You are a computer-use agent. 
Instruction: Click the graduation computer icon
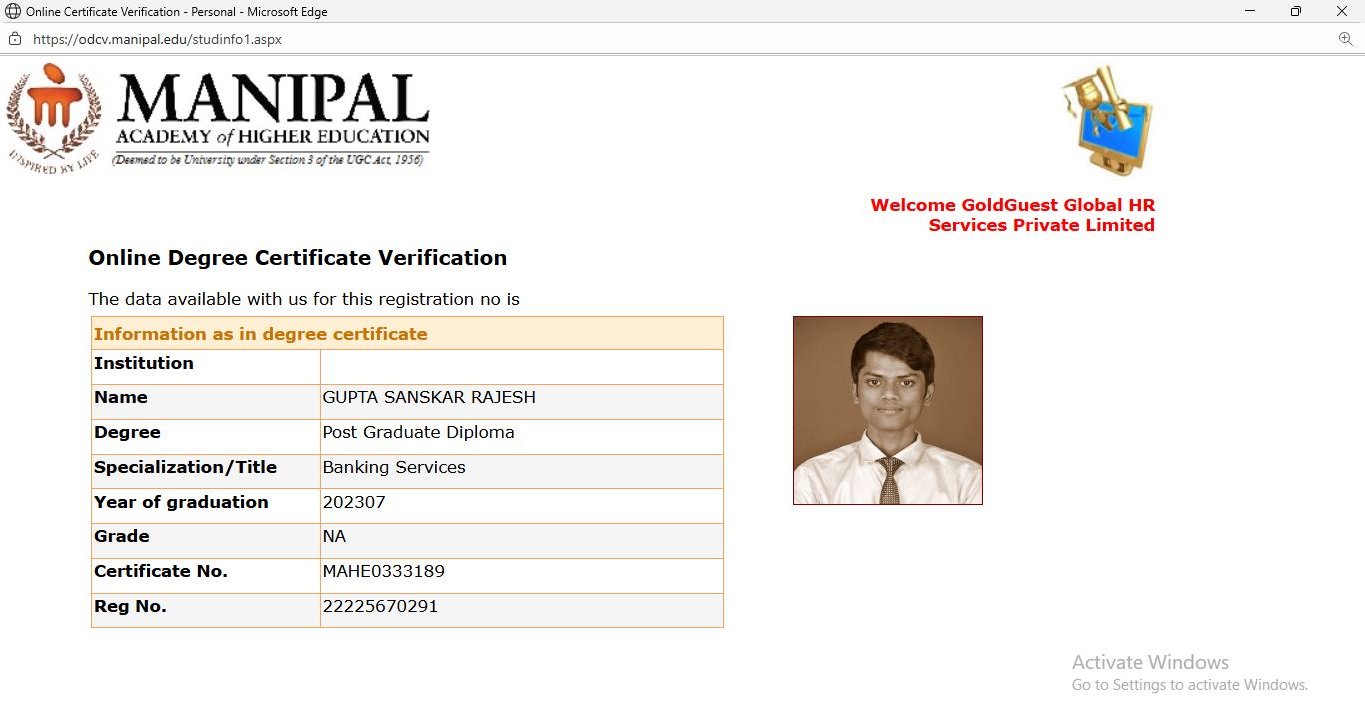[1108, 120]
